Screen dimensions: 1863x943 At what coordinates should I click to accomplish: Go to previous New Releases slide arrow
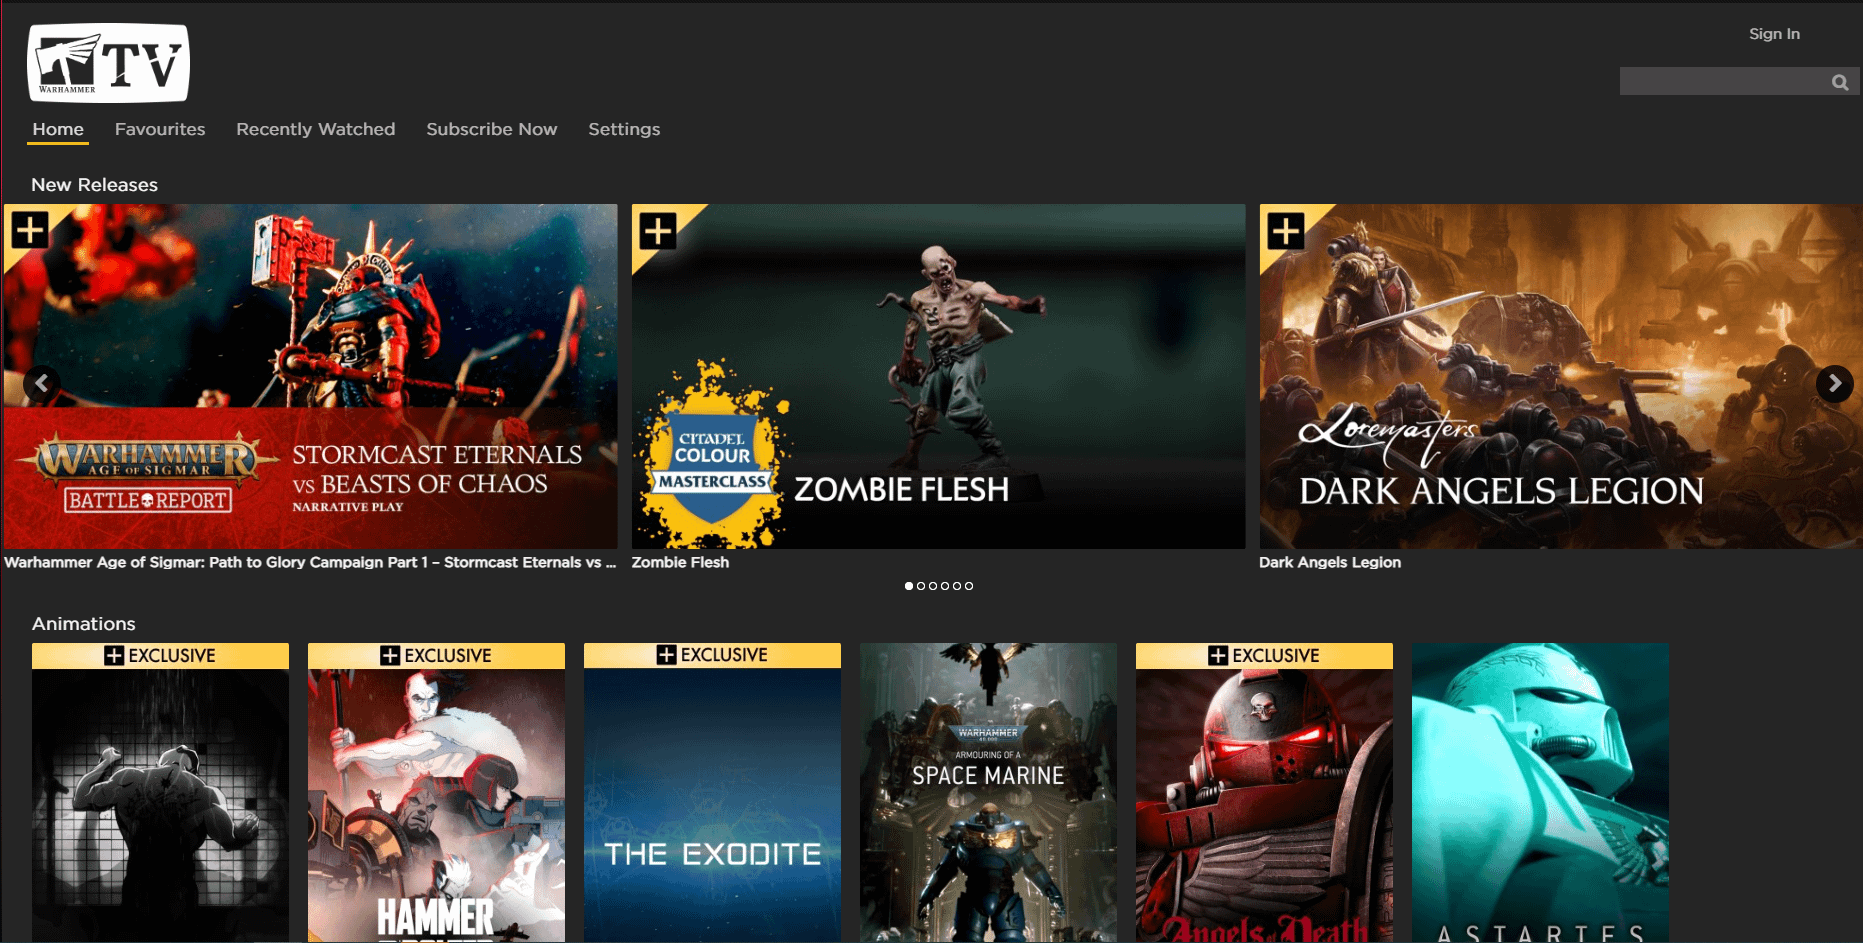[41, 383]
